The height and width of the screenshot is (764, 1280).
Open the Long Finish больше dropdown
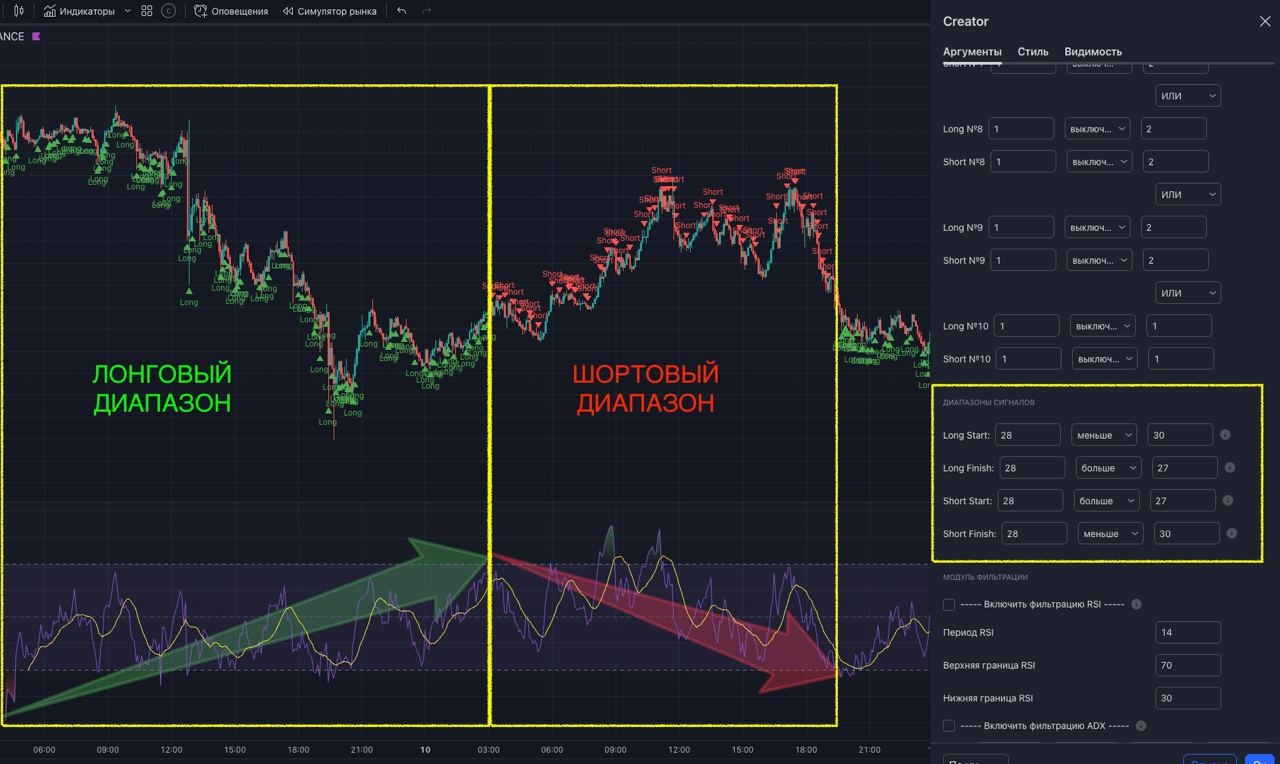click(1108, 468)
